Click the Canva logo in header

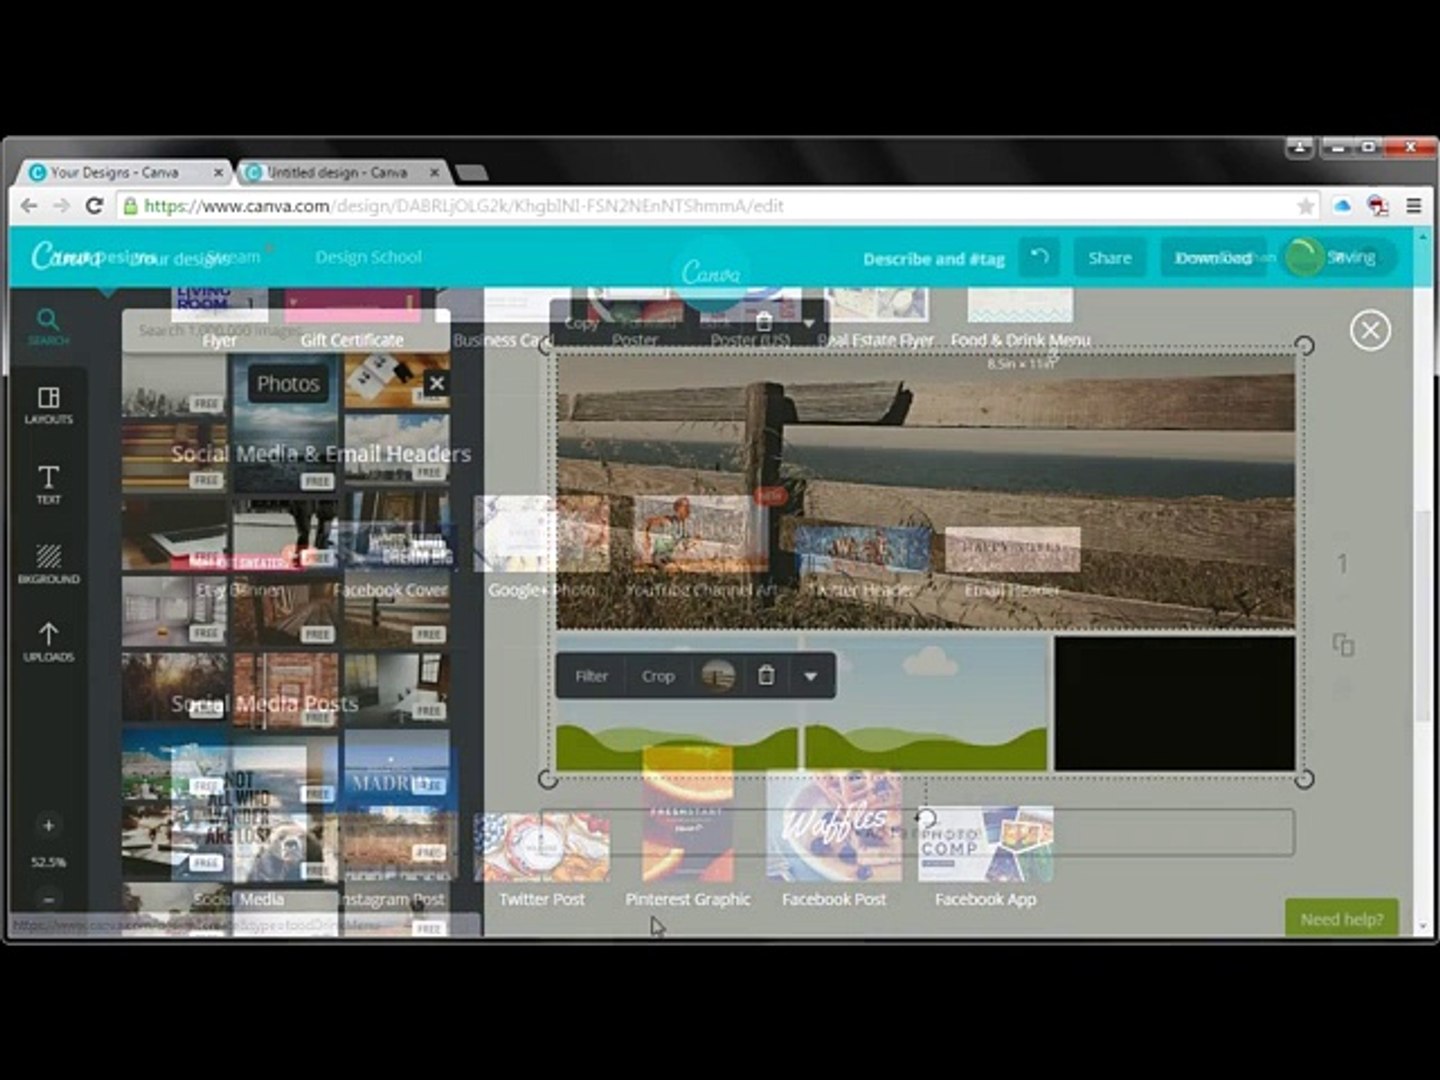66,257
